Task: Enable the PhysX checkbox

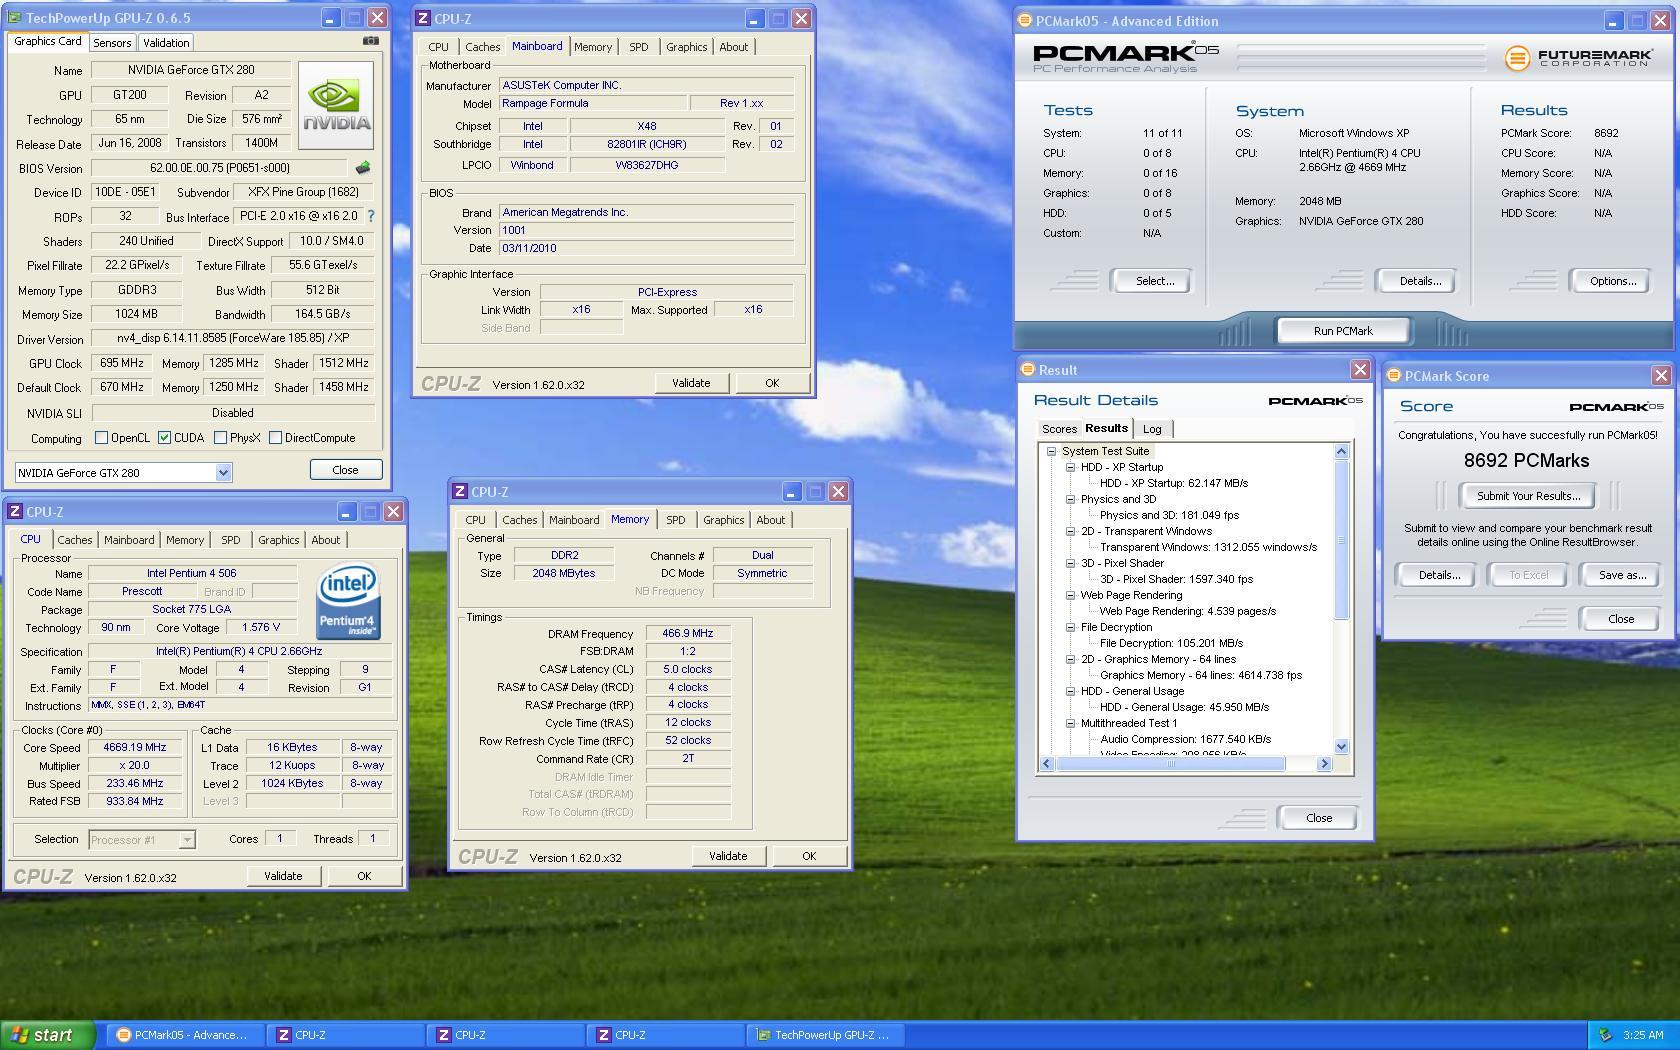Action: [x=220, y=438]
